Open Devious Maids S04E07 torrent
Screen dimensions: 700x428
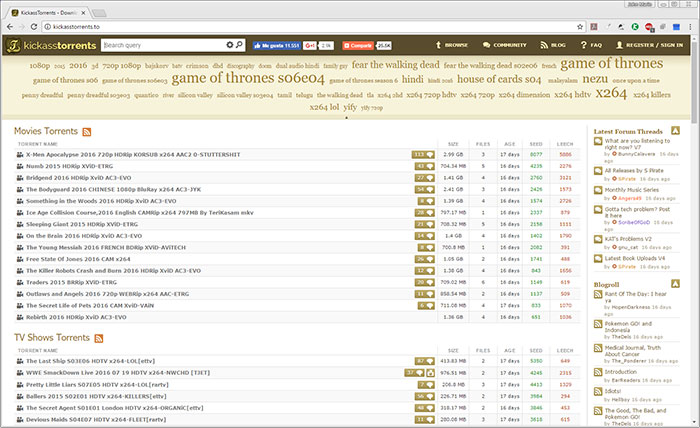click(96, 419)
